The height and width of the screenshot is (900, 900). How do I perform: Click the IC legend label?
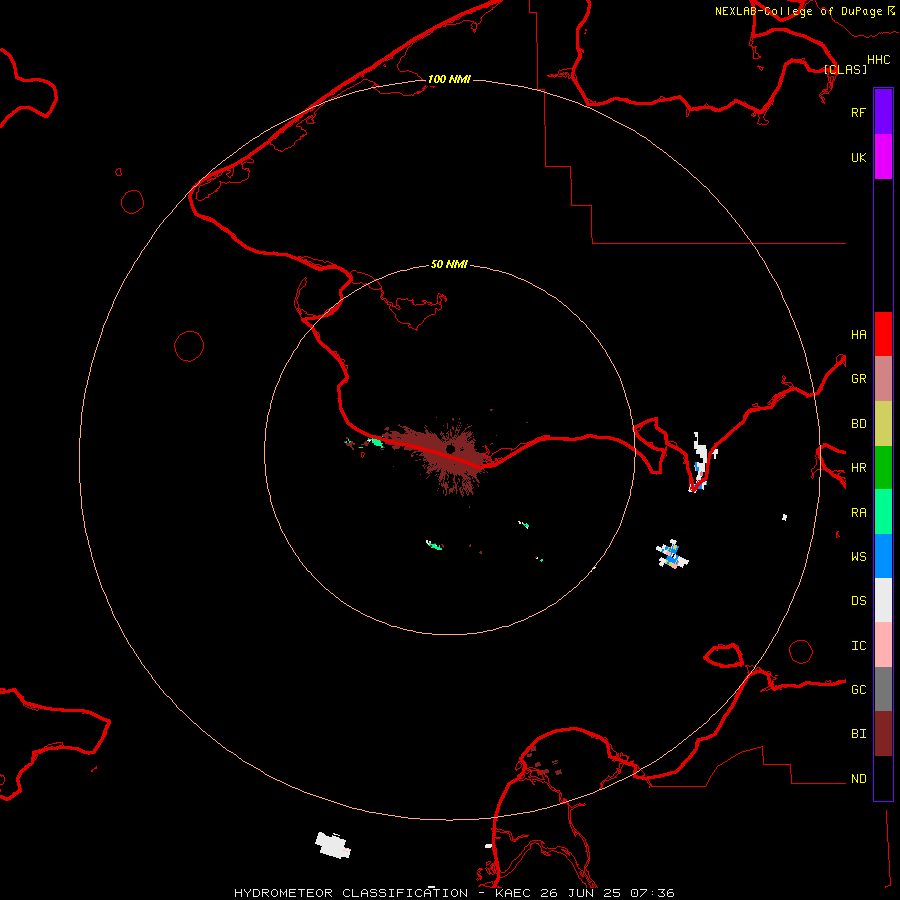coord(858,646)
